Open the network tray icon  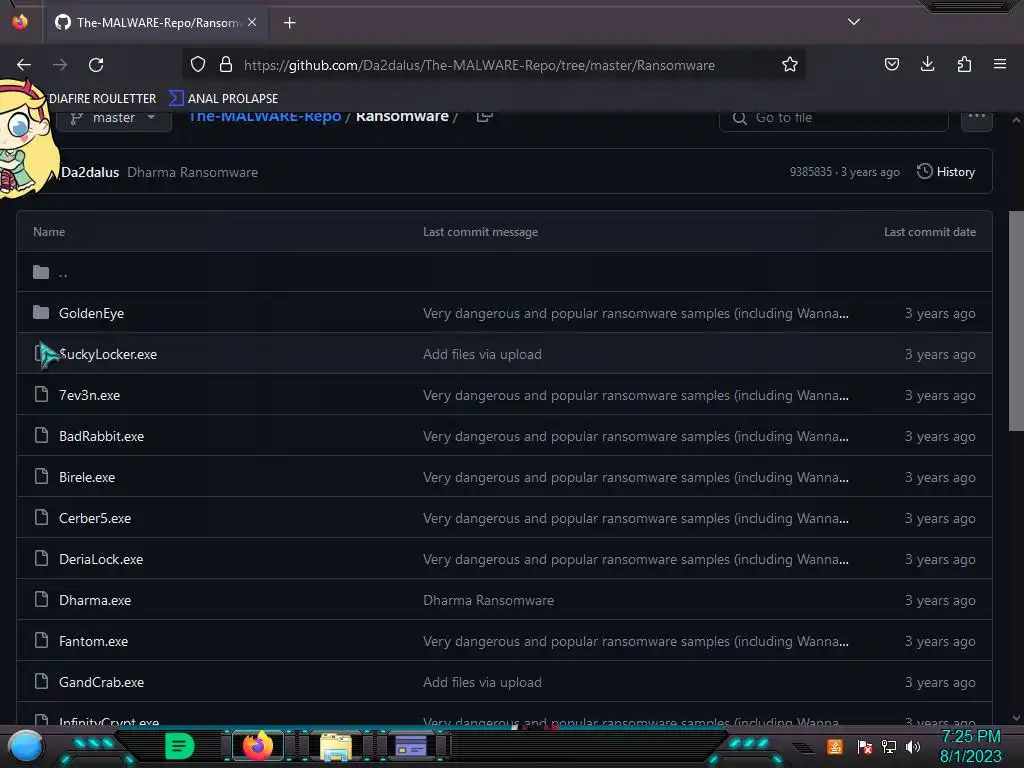(889, 746)
